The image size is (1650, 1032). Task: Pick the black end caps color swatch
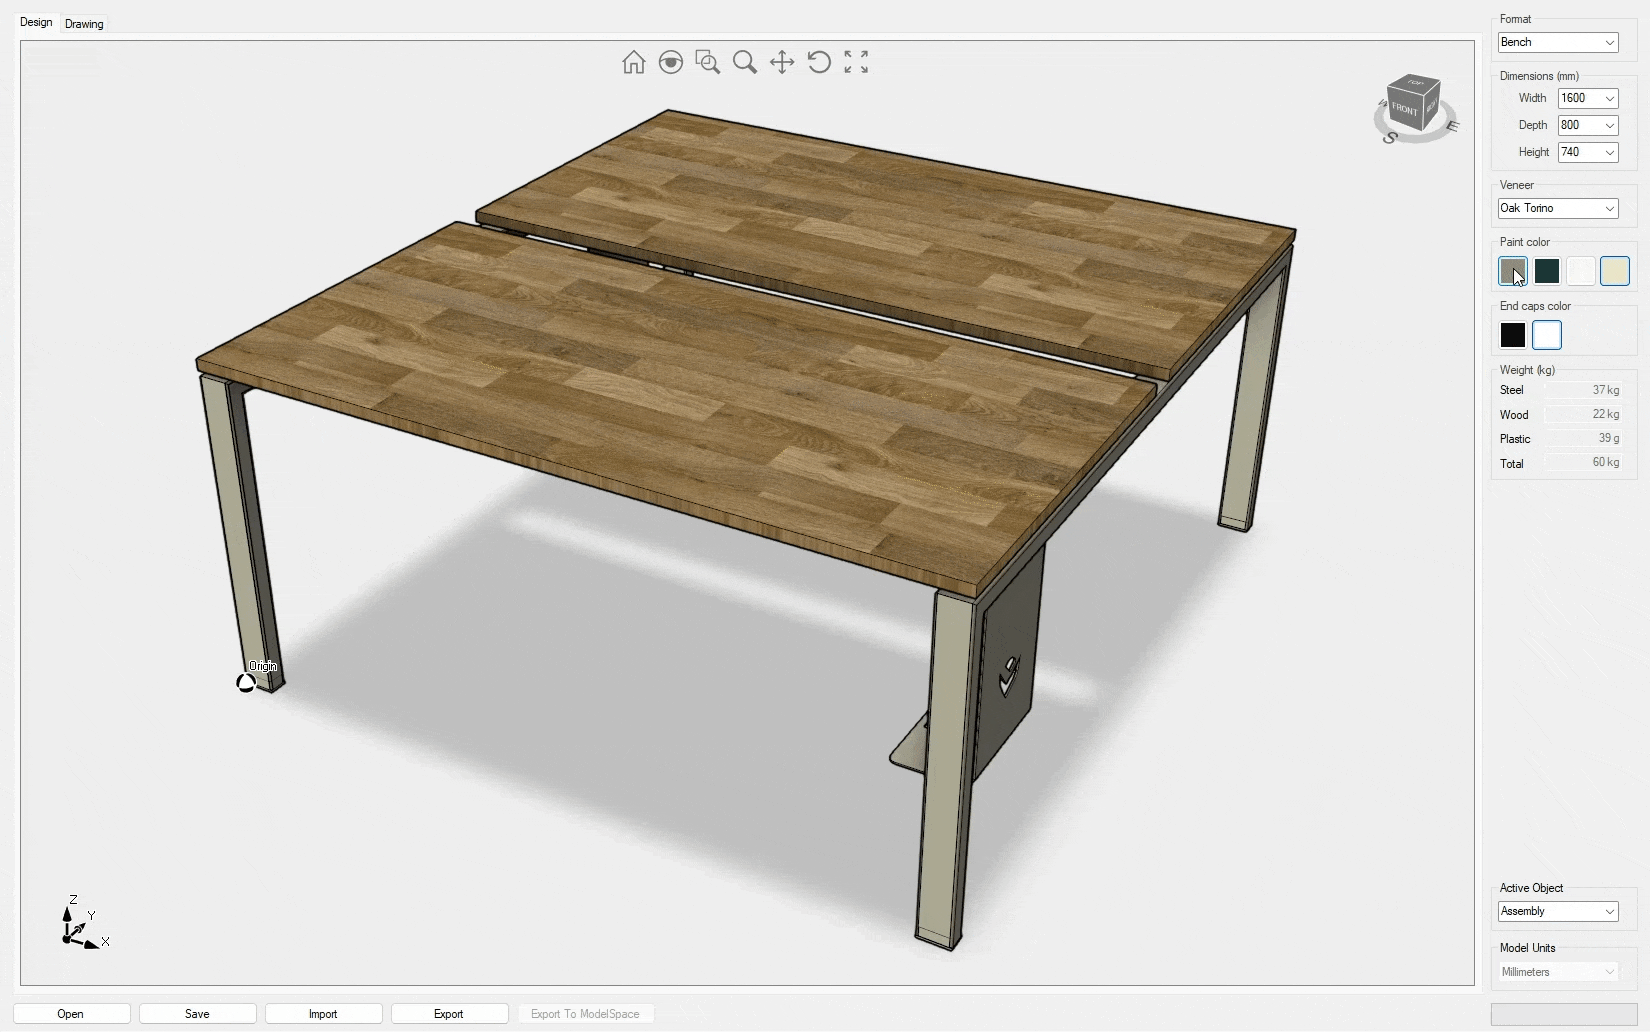coord(1513,335)
